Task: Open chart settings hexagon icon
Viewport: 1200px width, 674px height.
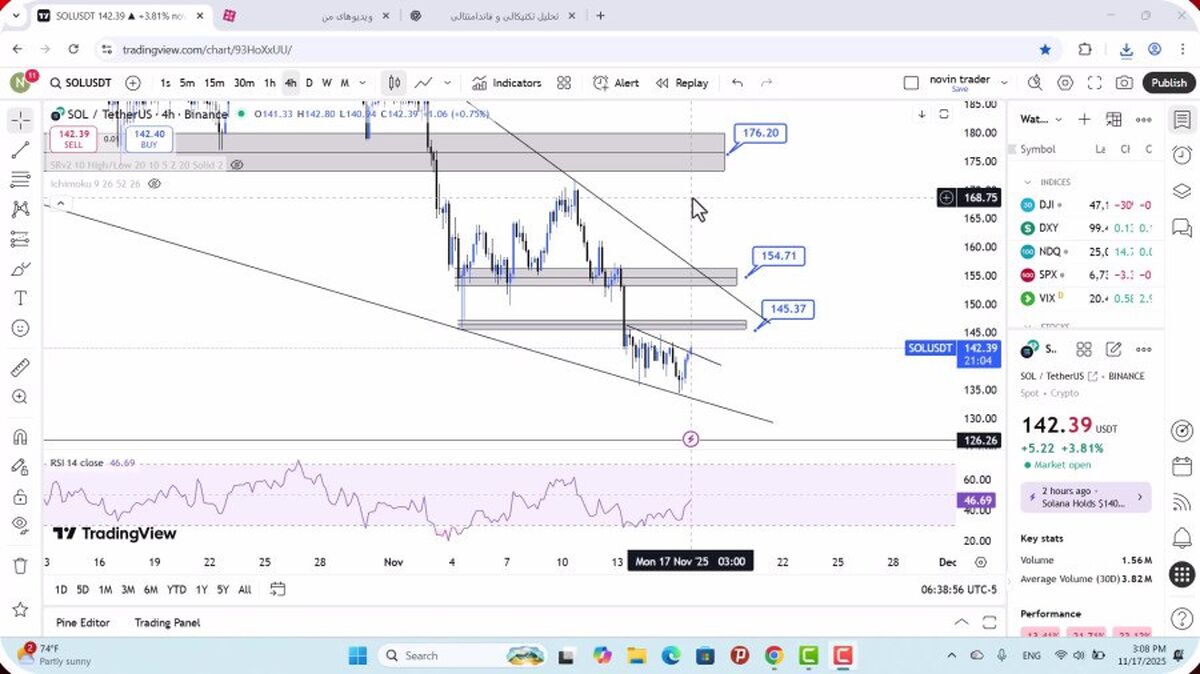Action: tap(1065, 83)
